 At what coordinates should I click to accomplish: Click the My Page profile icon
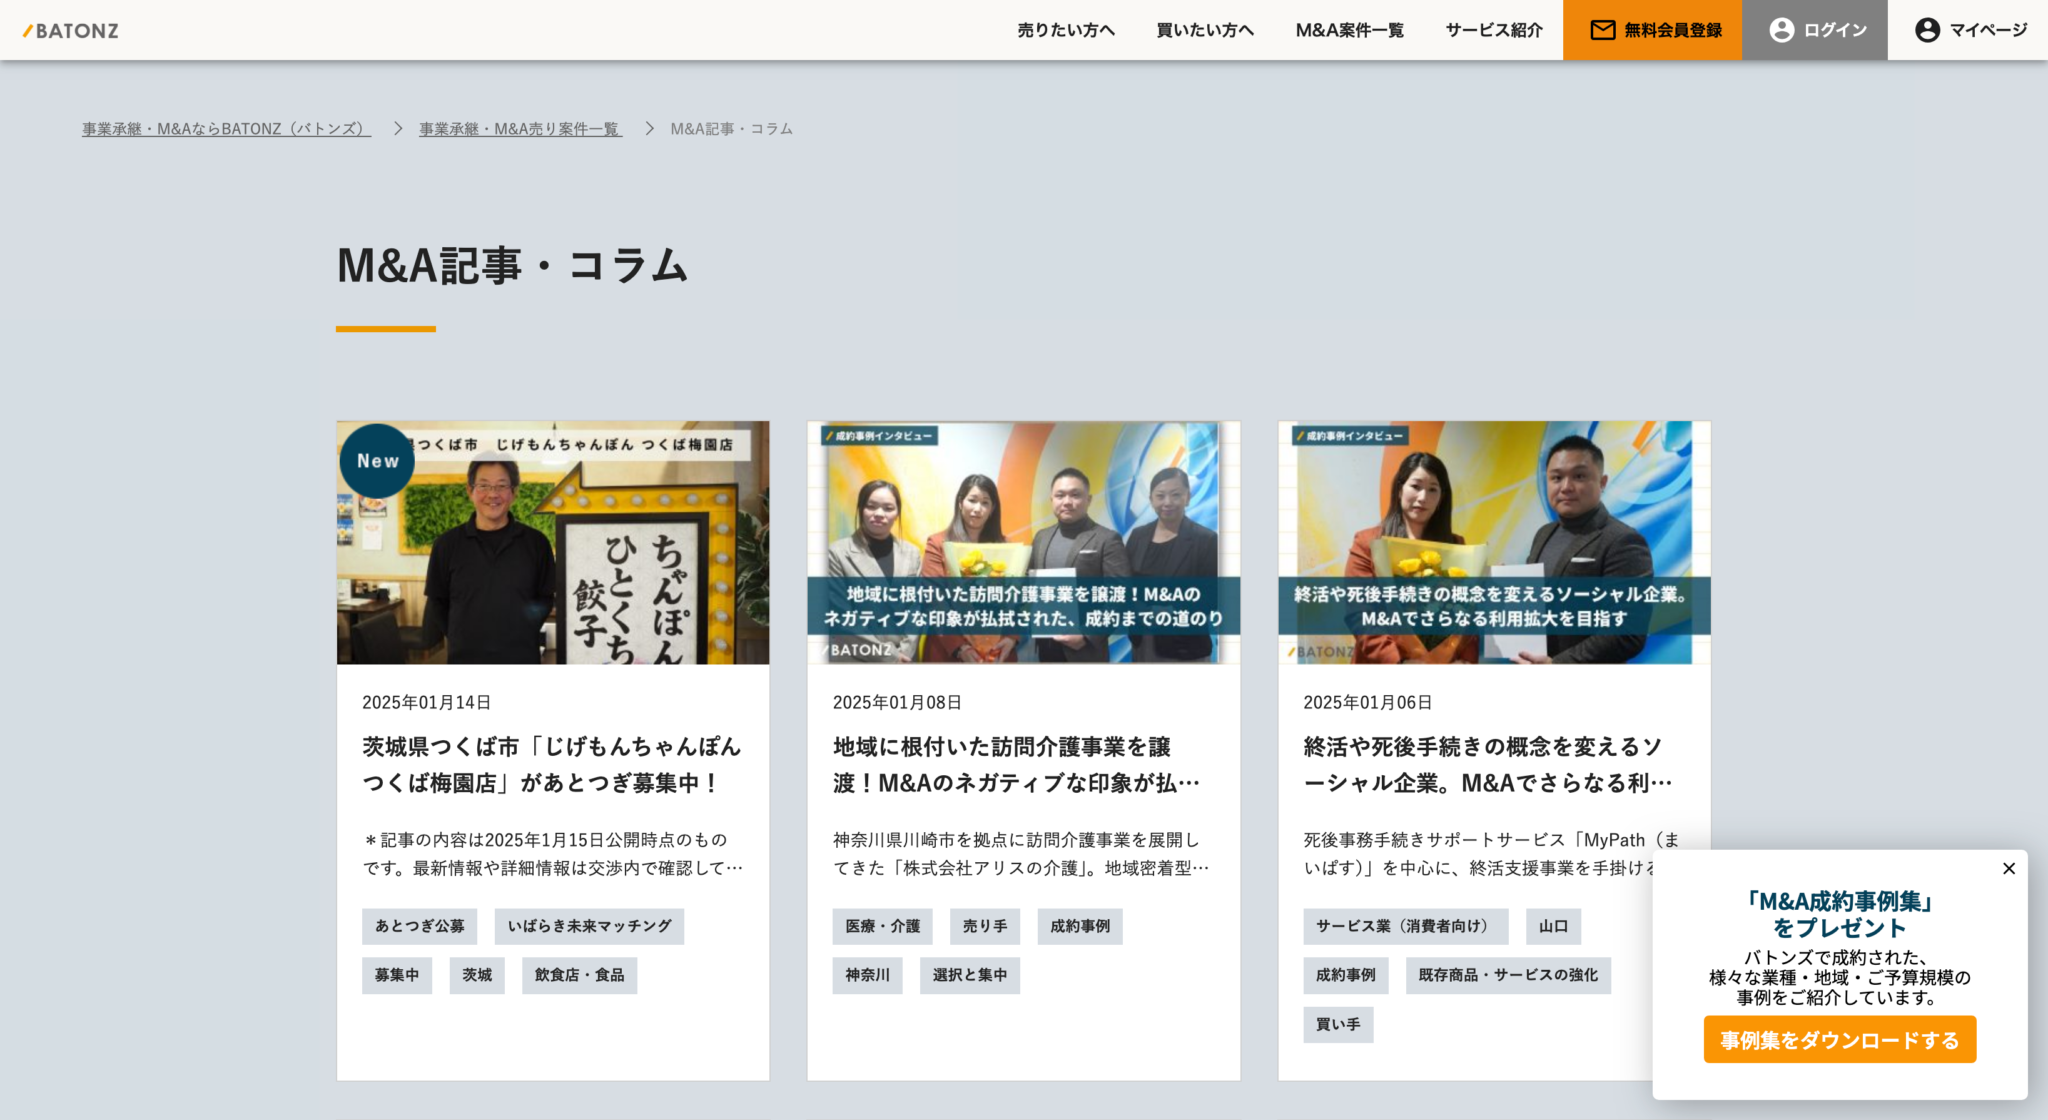point(1927,30)
